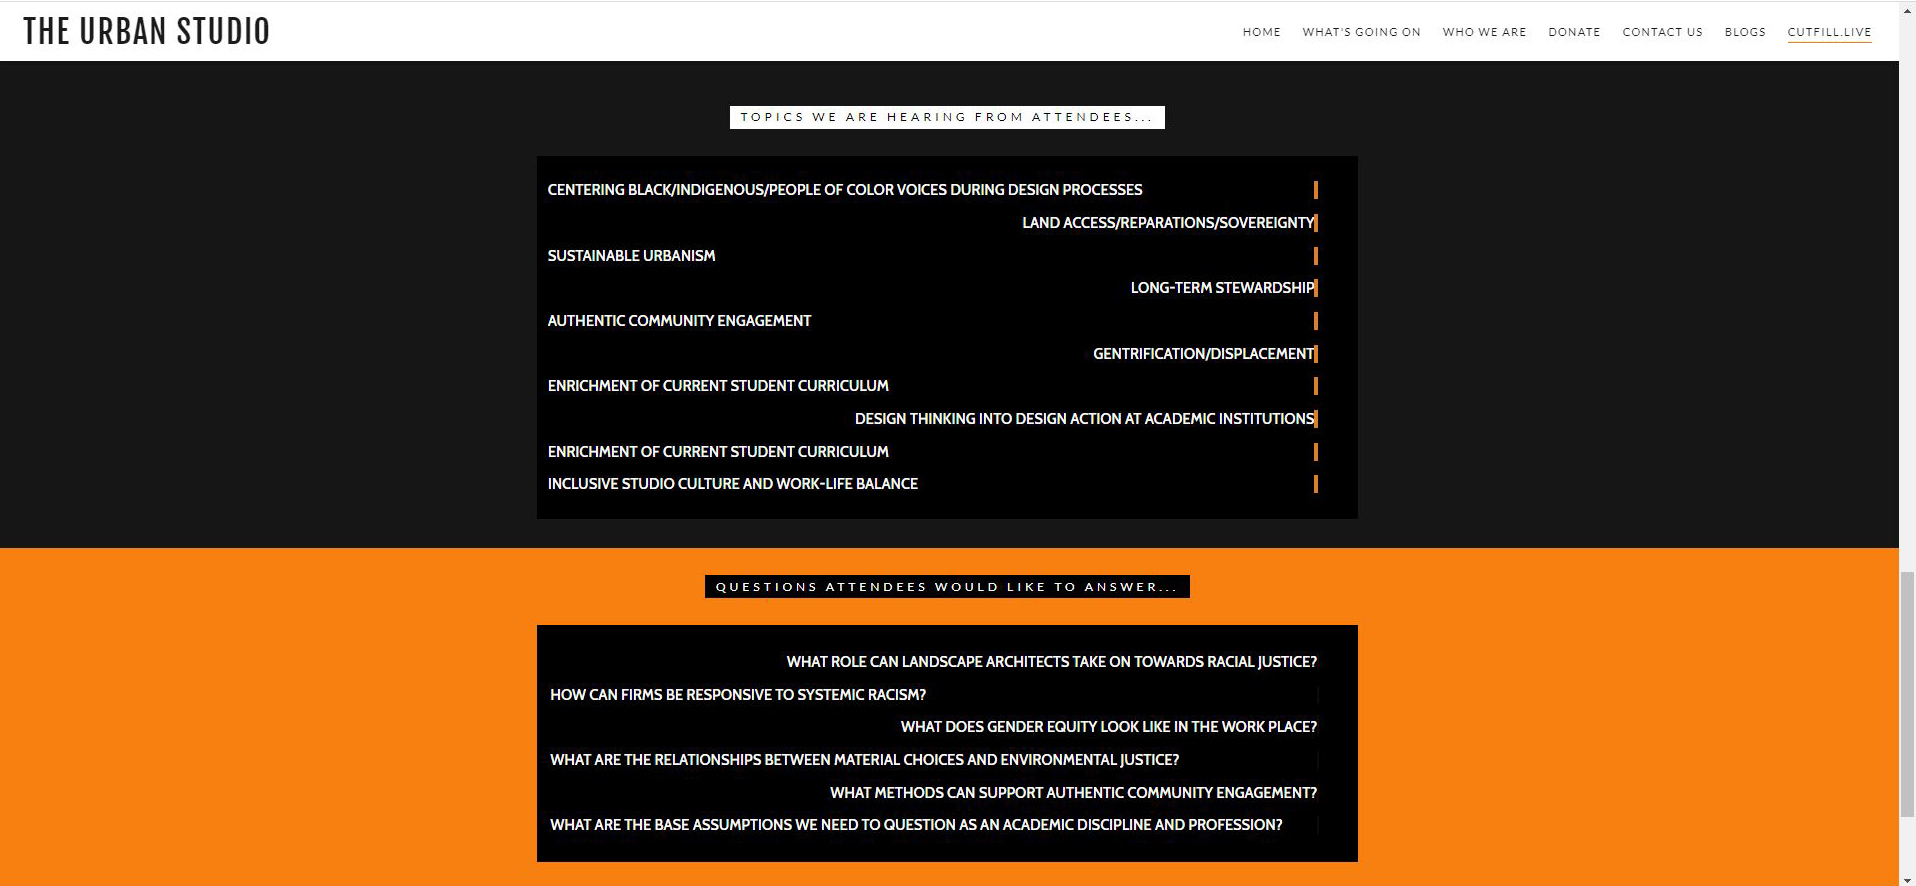Viewport: 1916px width, 886px height.
Task: Open the Contact Us page
Action: click(1662, 32)
